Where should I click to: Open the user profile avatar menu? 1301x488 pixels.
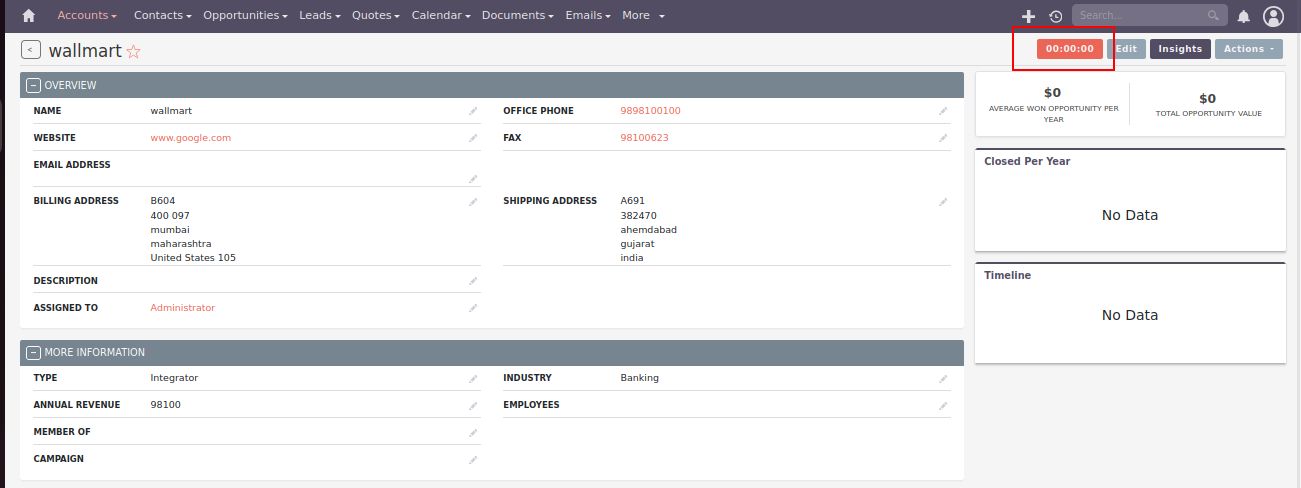pos(1273,16)
